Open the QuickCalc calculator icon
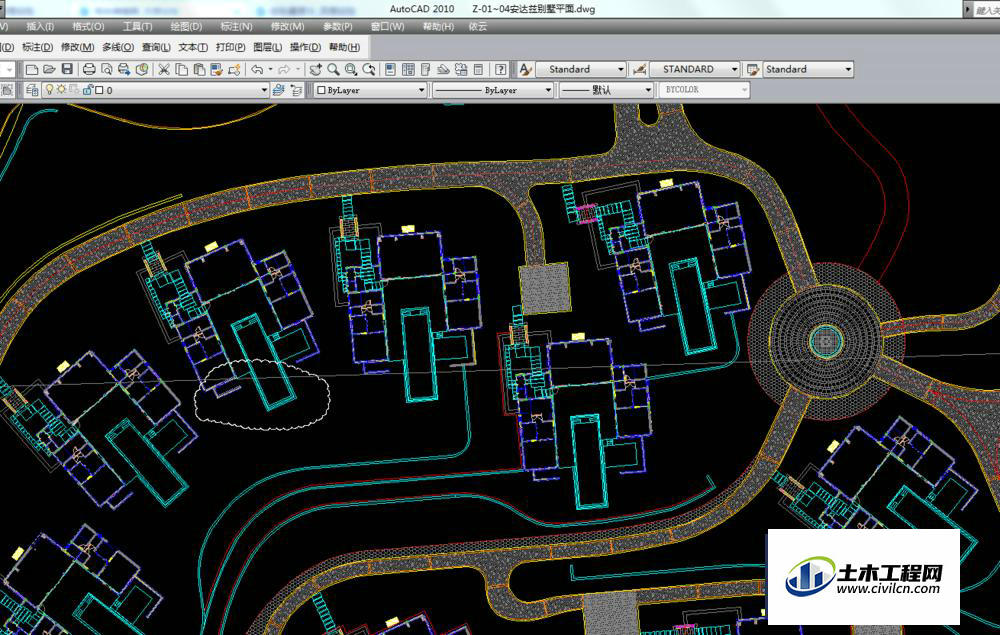This screenshot has height=635, width=1000. [x=478, y=69]
